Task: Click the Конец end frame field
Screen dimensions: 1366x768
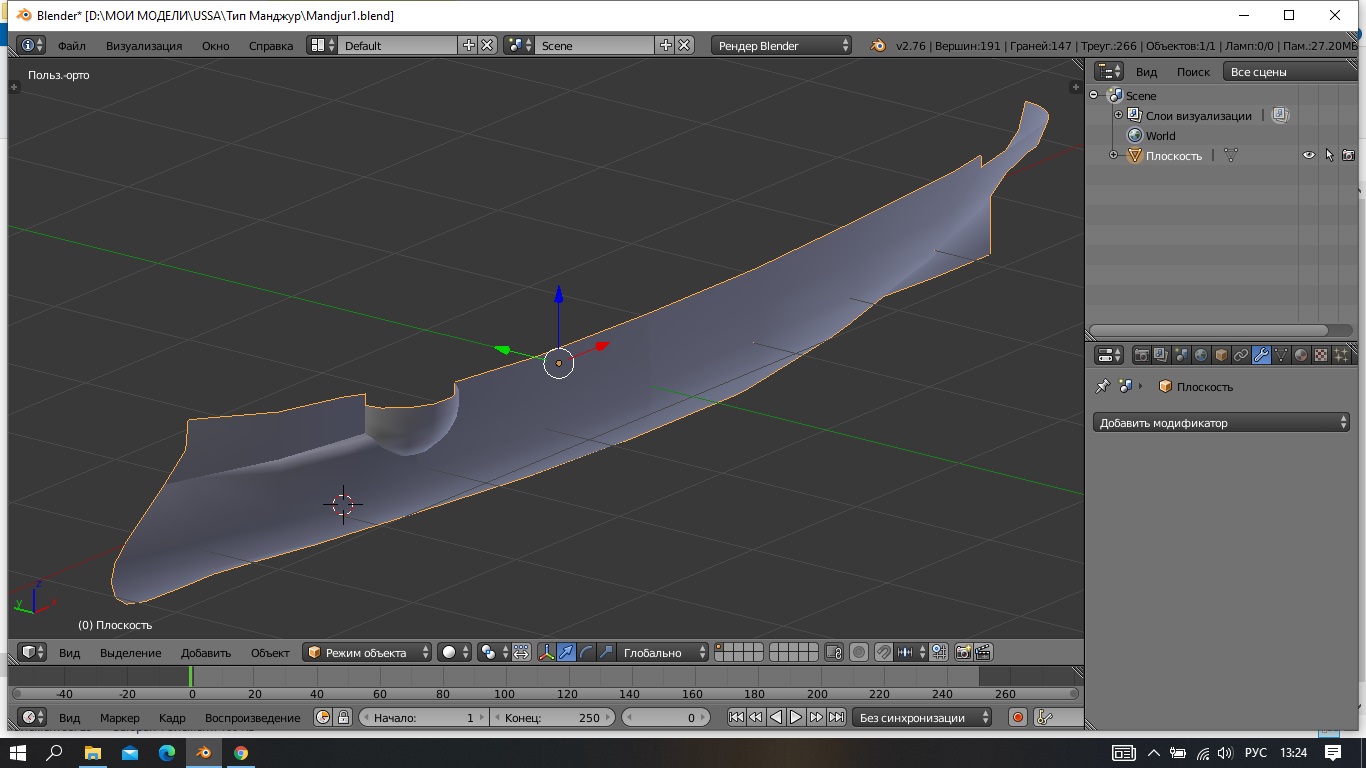Action: point(553,717)
